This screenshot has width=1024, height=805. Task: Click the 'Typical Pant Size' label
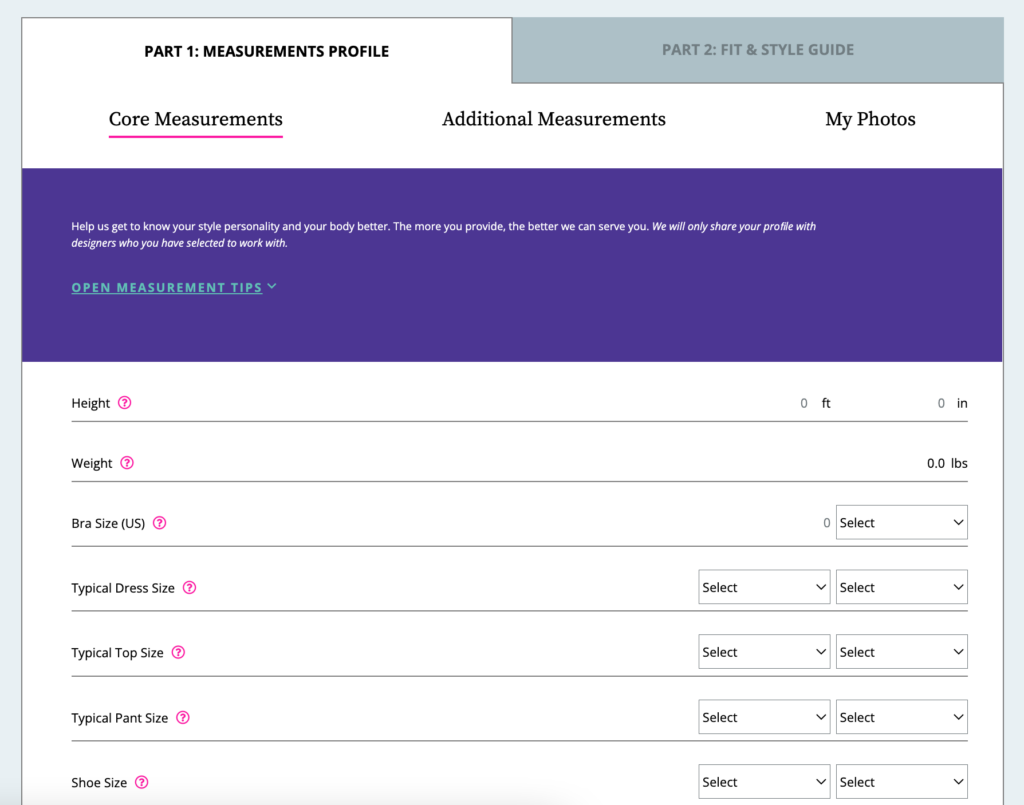click(120, 718)
